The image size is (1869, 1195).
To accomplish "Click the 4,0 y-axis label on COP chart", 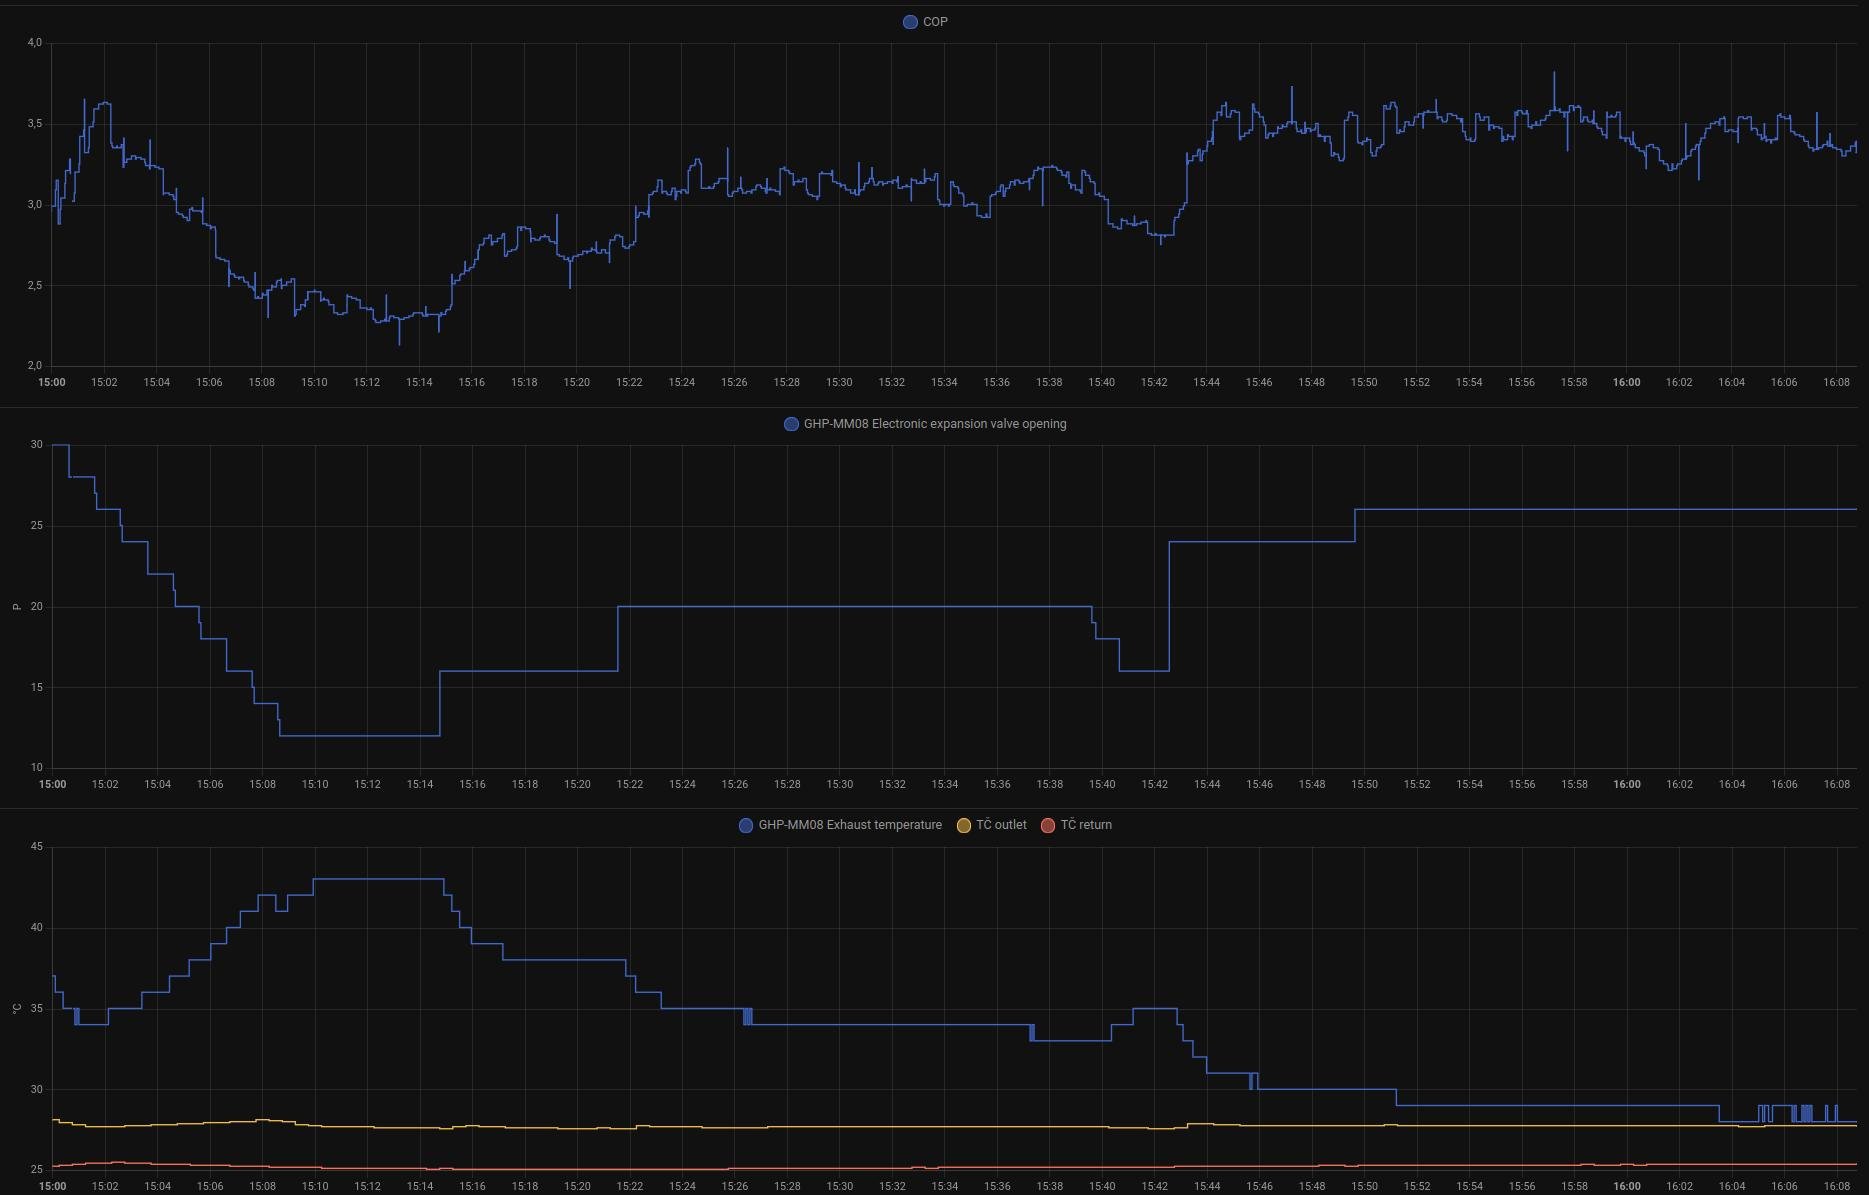I will tap(35, 43).
